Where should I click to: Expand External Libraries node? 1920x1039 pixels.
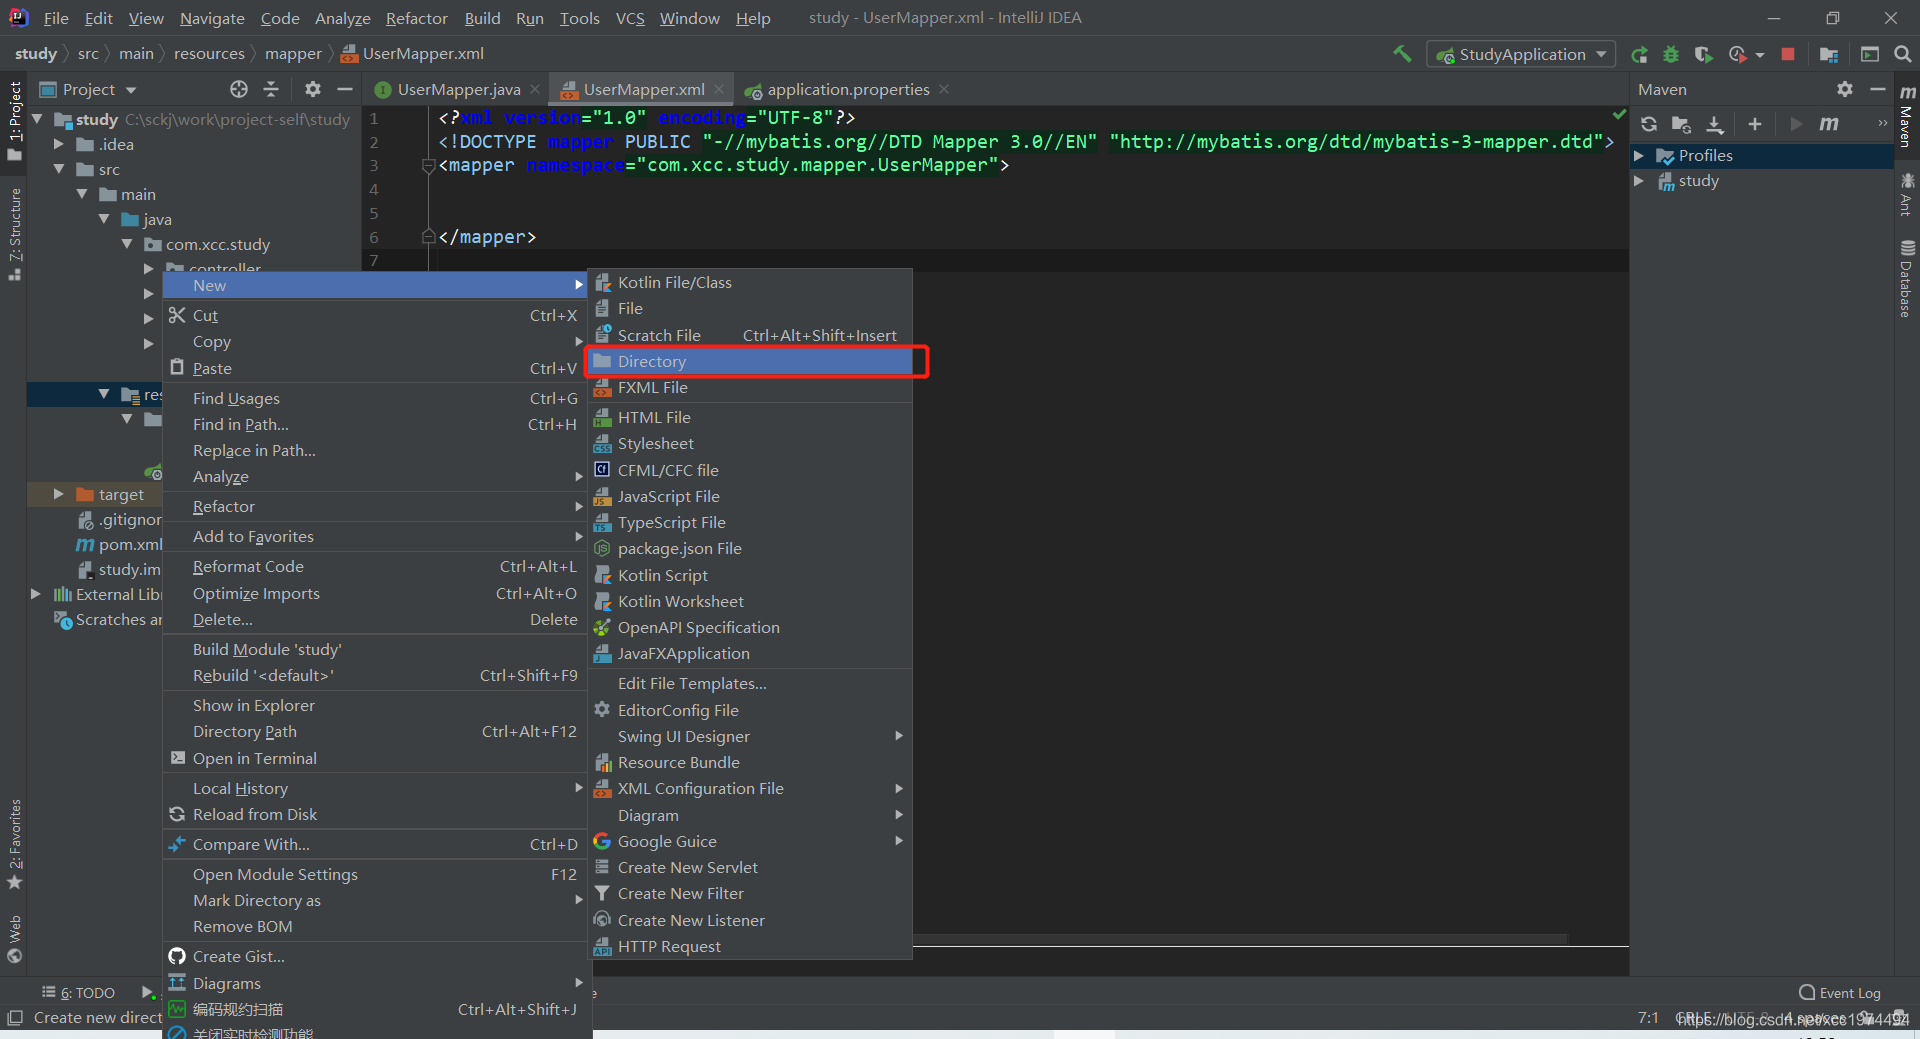(x=36, y=594)
